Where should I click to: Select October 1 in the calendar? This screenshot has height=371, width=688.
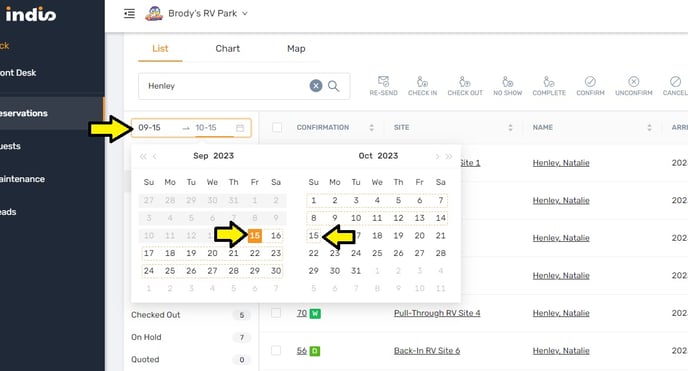click(x=313, y=200)
